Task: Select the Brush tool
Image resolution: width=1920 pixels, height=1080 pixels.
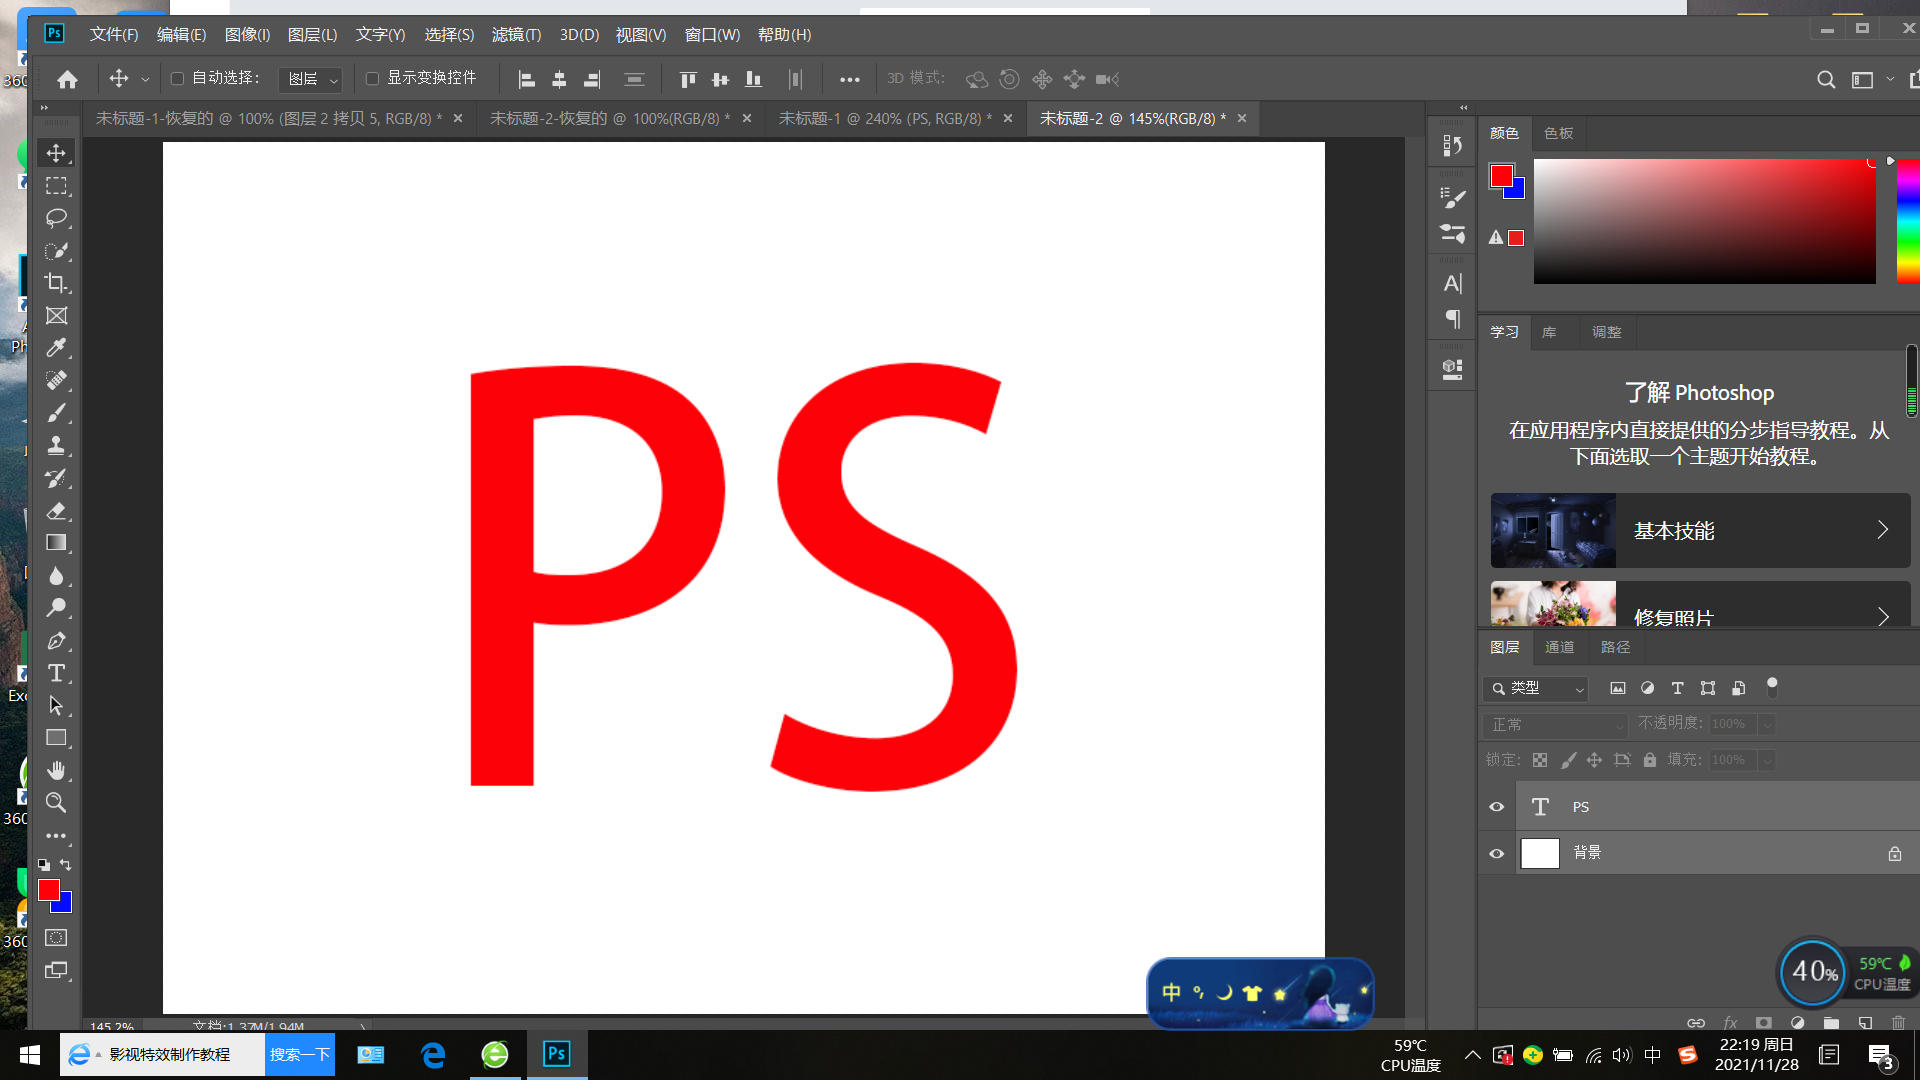Action: [x=57, y=413]
